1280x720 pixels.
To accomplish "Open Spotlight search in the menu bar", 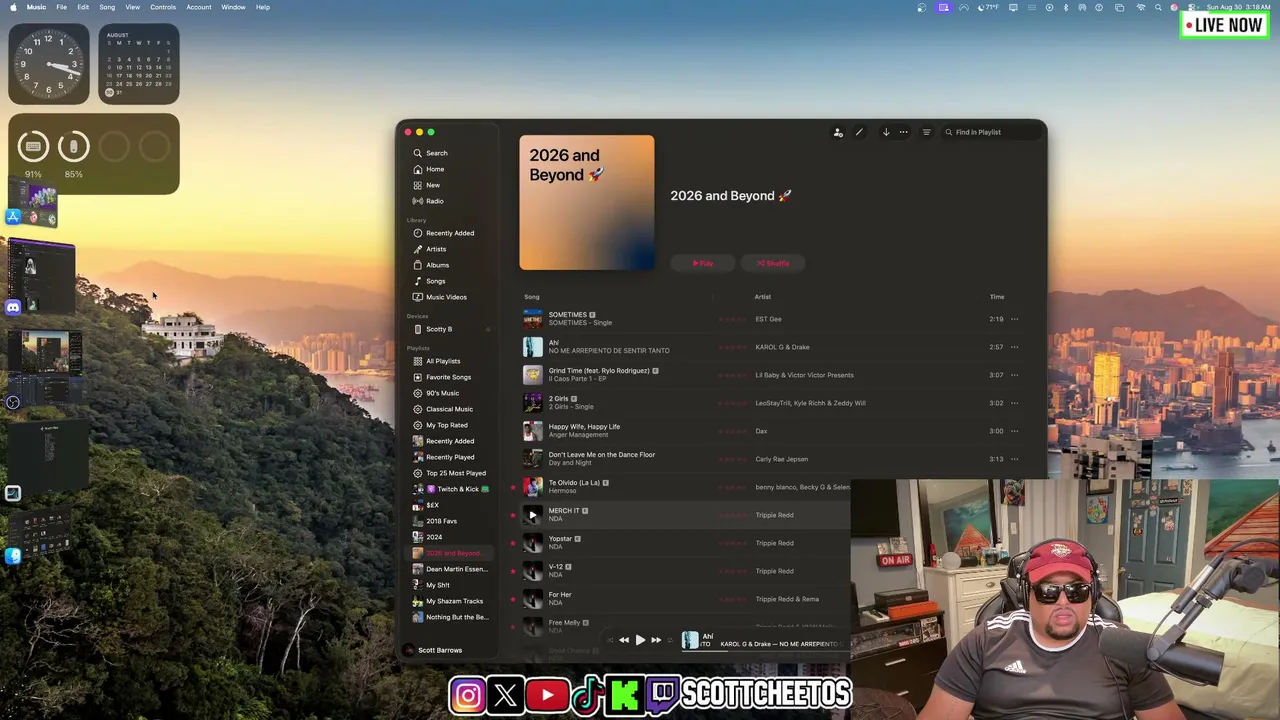I will [x=1159, y=7].
